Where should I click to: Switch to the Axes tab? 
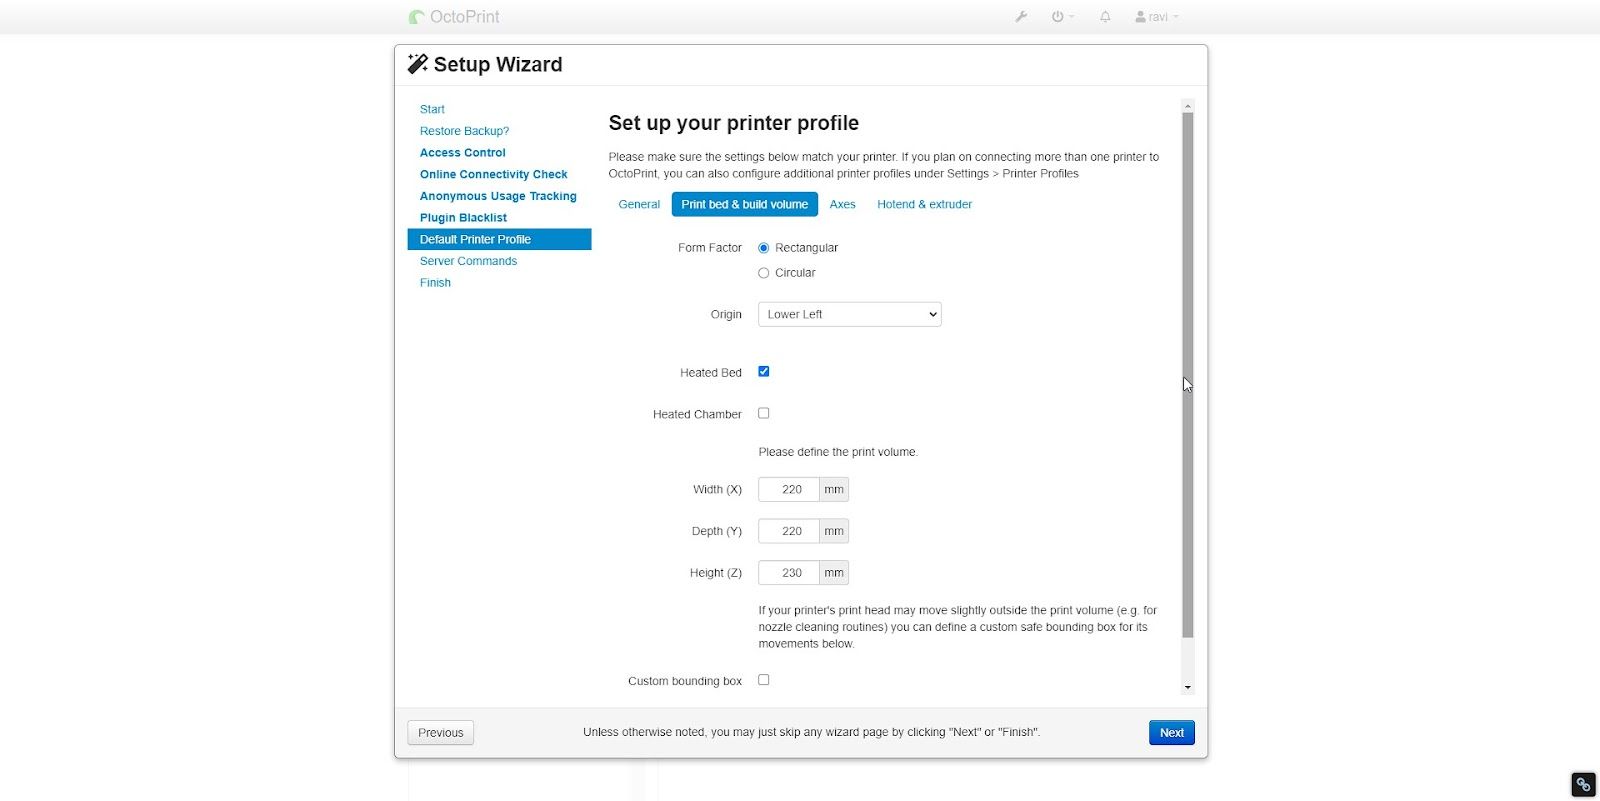click(842, 204)
